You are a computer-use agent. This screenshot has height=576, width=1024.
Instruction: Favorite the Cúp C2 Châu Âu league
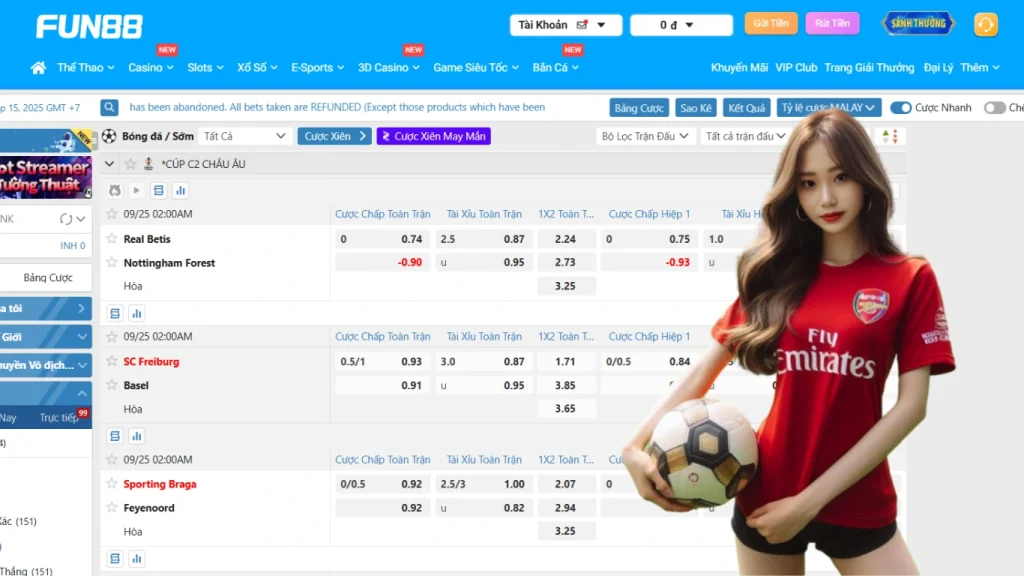click(x=131, y=164)
